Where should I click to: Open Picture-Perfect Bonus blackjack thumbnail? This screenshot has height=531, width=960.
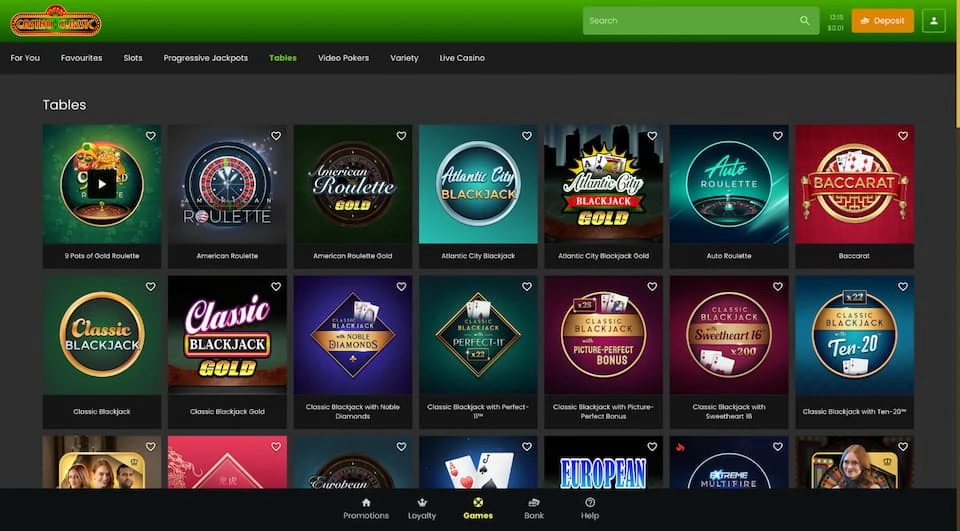pyautogui.click(x=603, y=335)
